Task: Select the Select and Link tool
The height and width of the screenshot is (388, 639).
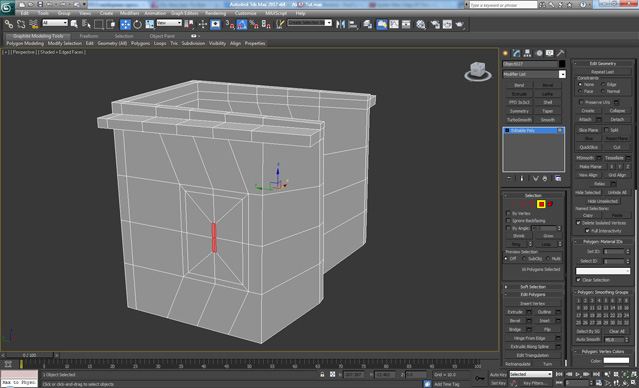Action: coord(9,24)
